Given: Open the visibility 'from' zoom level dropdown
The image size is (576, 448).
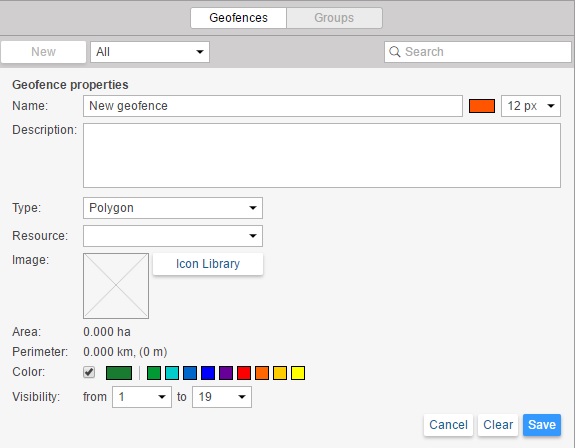Looking at the screenshot, I should [x=142, y=397].
